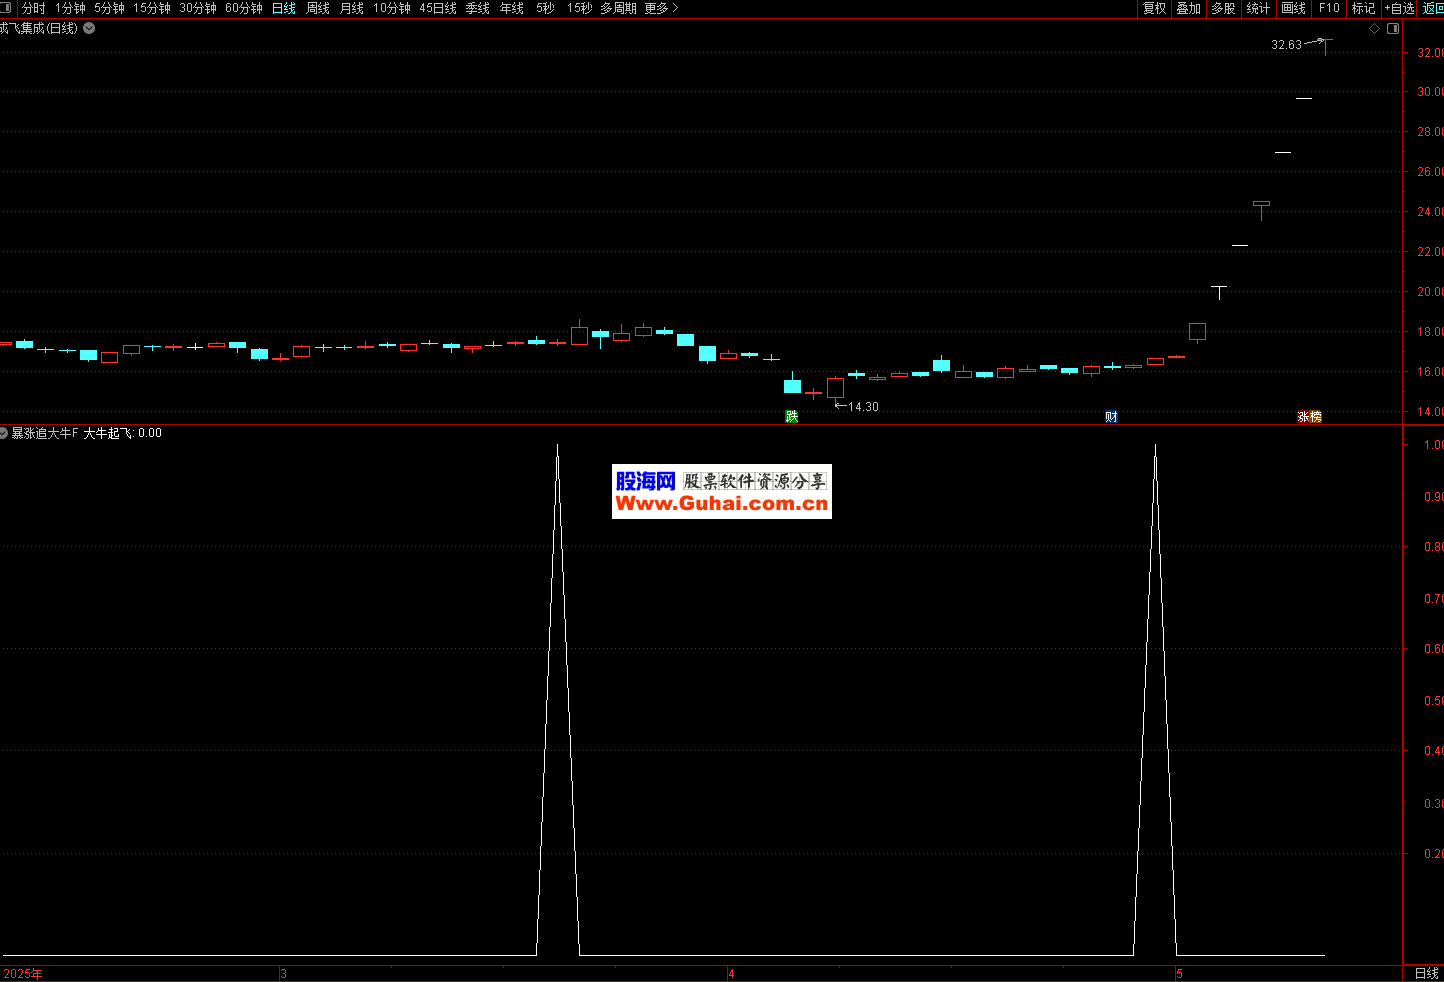Activate the 画线 drawing tool
This screenshot has width=1444, height=982.
click(1294, 8)
